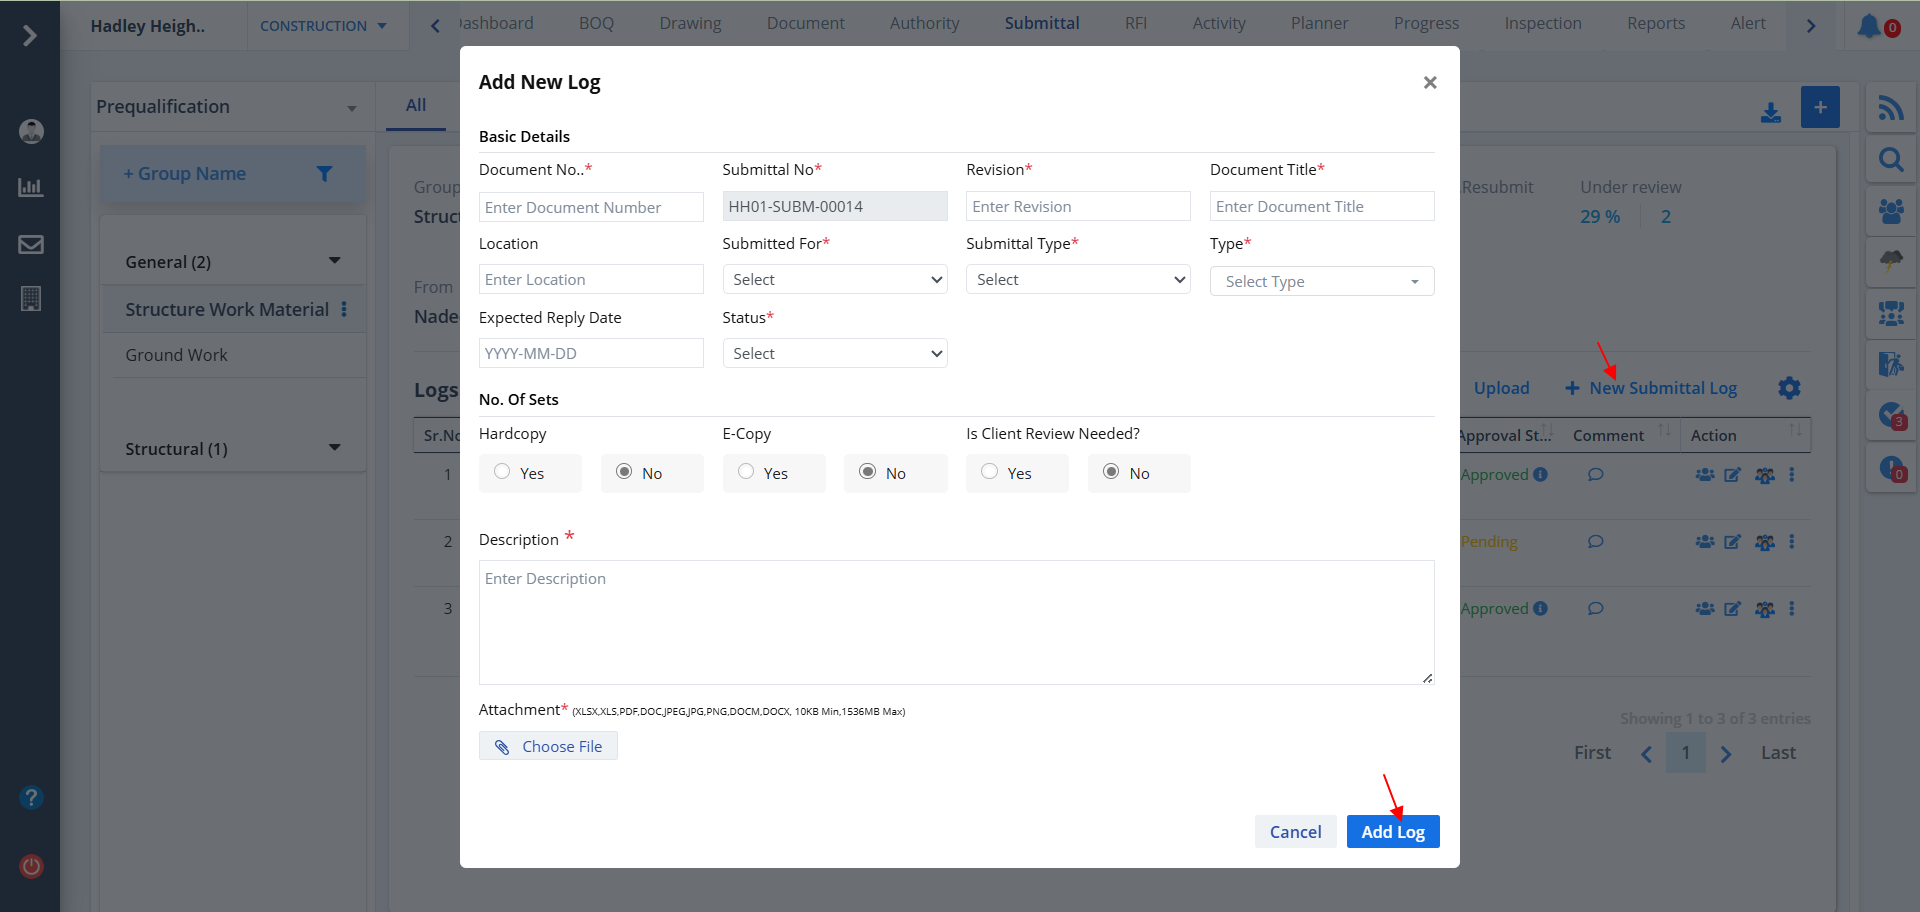Select Yes for E-Copy
The image size is (1920, 912).
[x=746, y=472]
